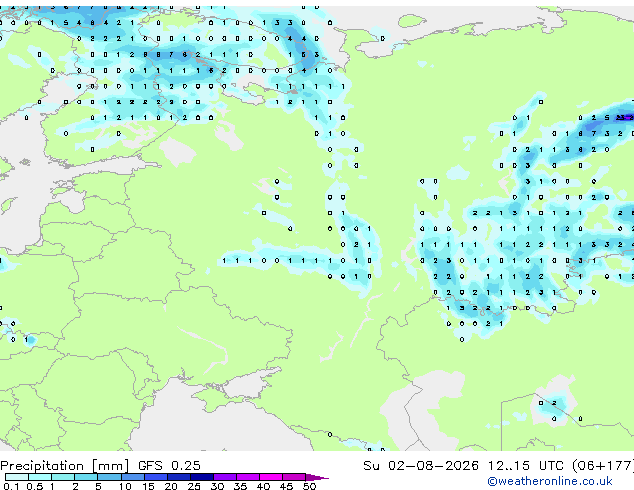Viewport: 634px width, 490px height.
Task: Click the '(06+177)' forecast run text
Action: [603, 466]
